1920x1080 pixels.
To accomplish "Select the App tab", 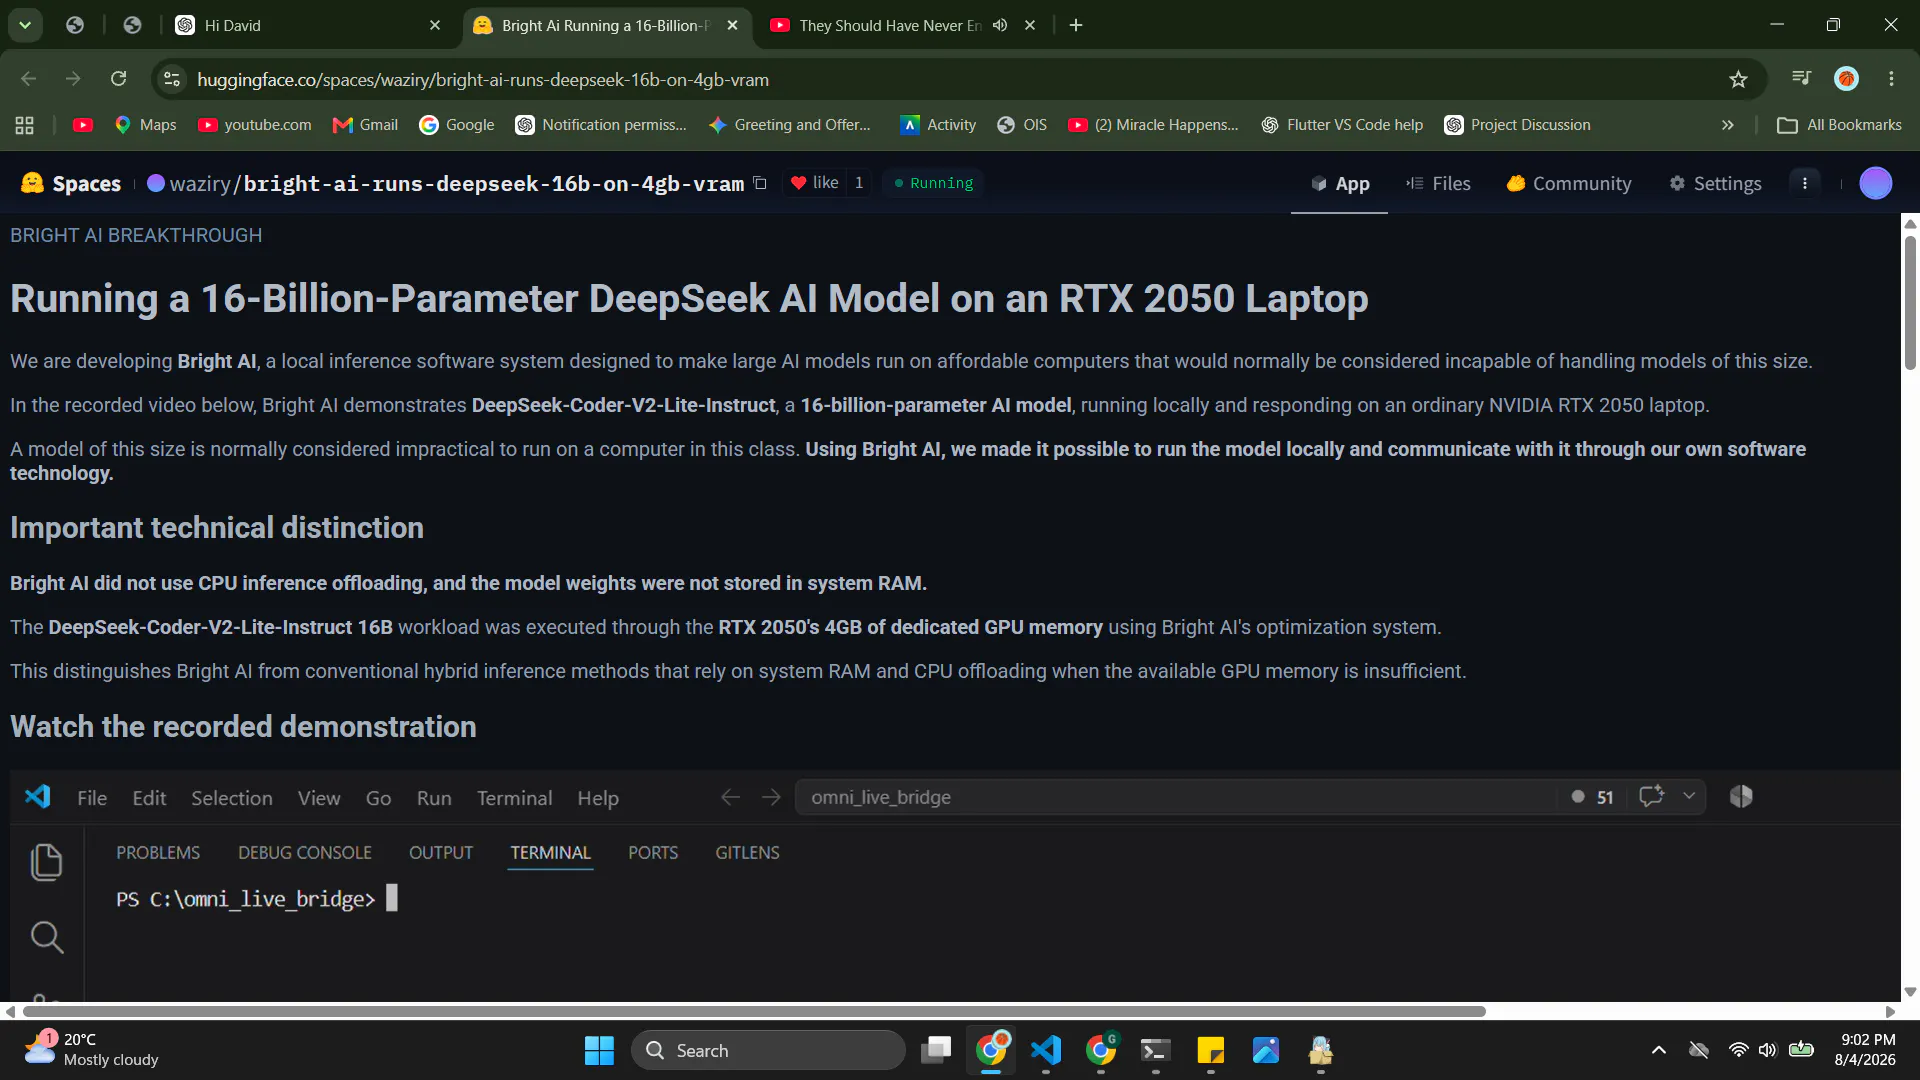I will 1339,184.
